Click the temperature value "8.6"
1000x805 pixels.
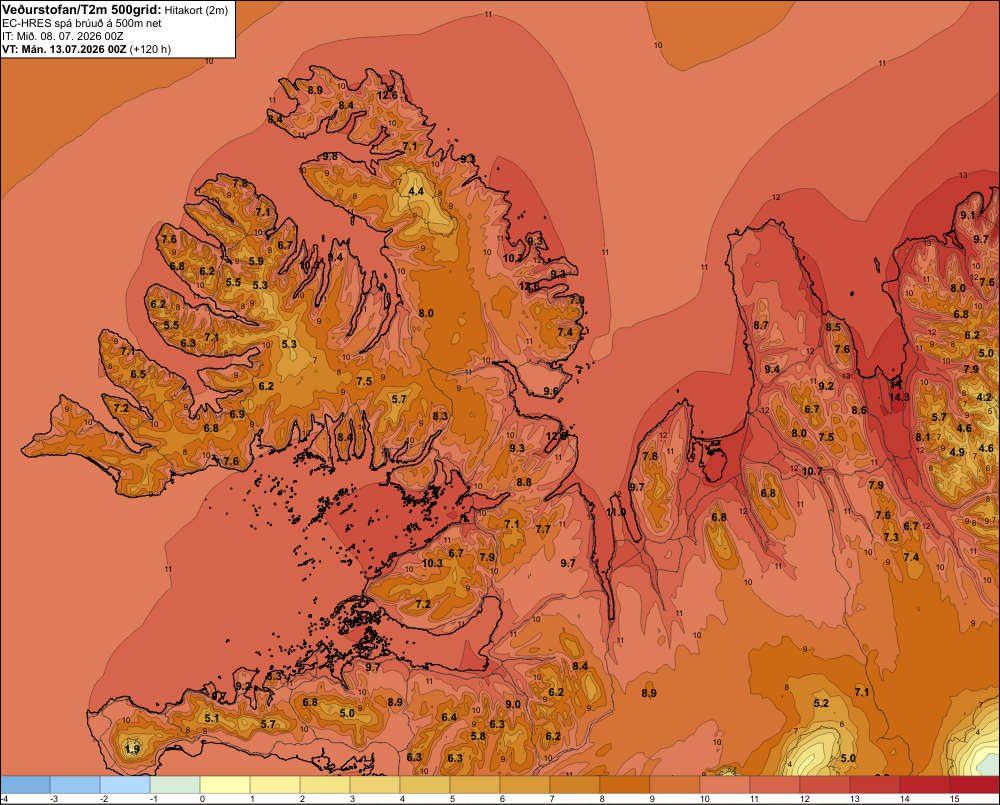[x=859, y=410]
